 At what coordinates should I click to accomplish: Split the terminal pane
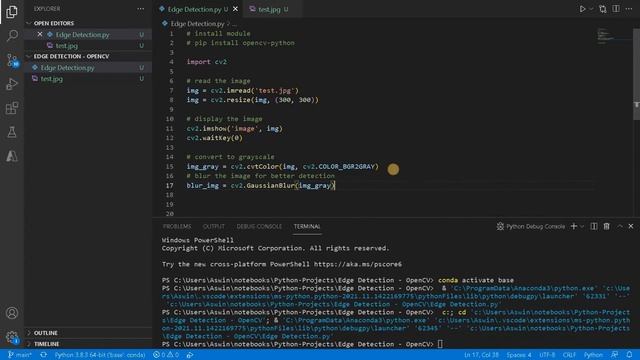(x=594, y=227)
